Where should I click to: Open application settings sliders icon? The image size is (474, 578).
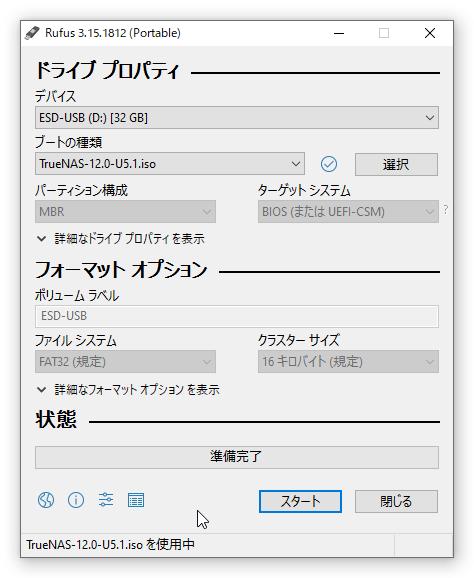pos(106,500)
